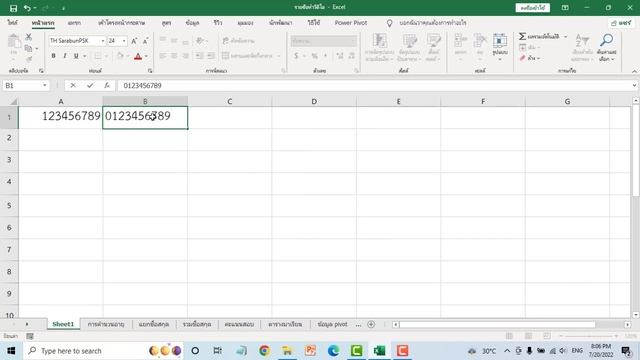Open the File tab
This screenshot has width=640, height=360.
tap(12, 23)
